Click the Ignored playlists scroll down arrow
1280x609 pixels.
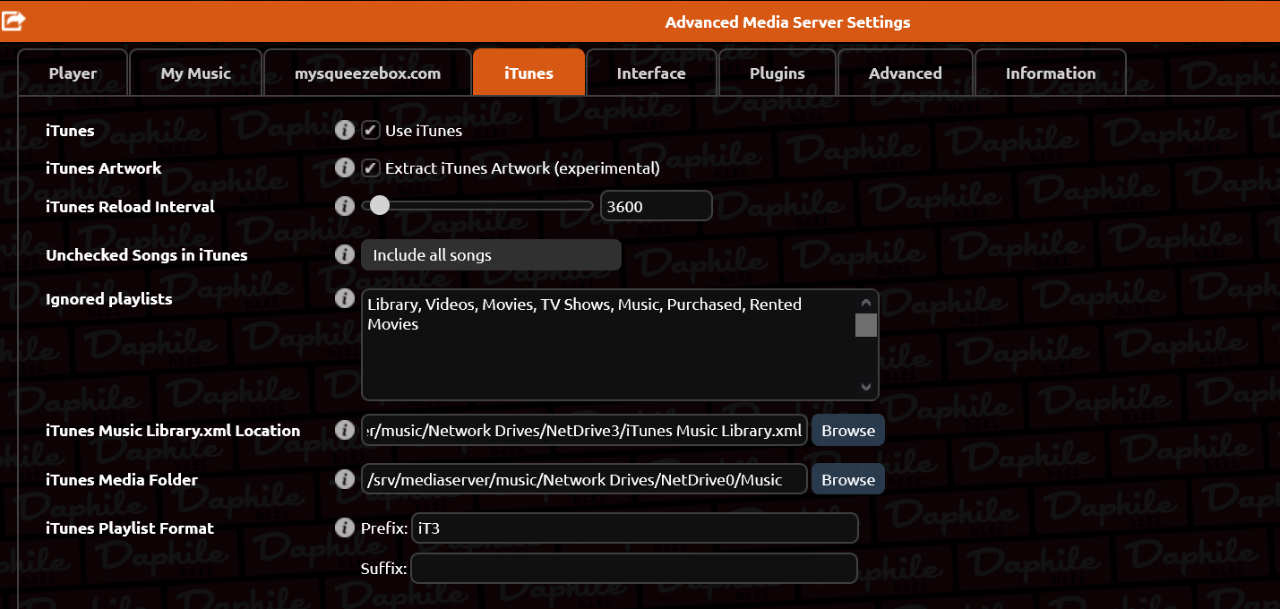pyautogui.click(x=866, y=387)
